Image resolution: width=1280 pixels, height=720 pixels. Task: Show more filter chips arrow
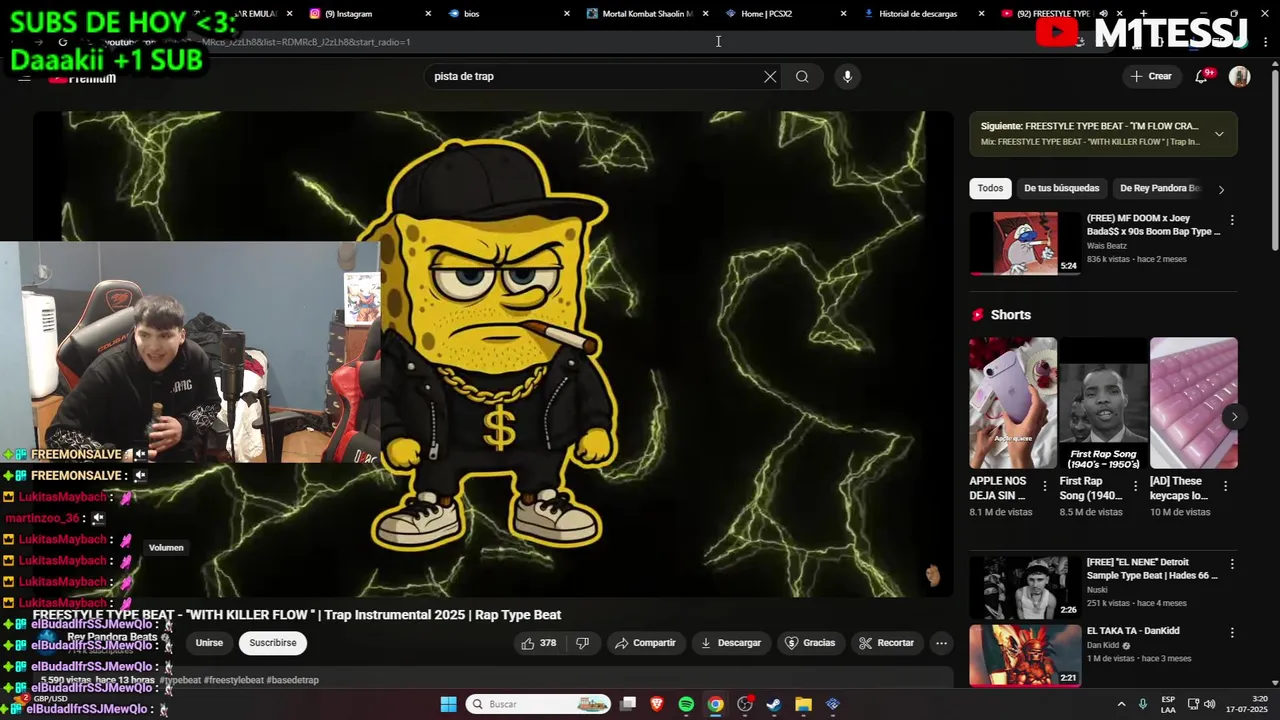(x=1221, y=189)
